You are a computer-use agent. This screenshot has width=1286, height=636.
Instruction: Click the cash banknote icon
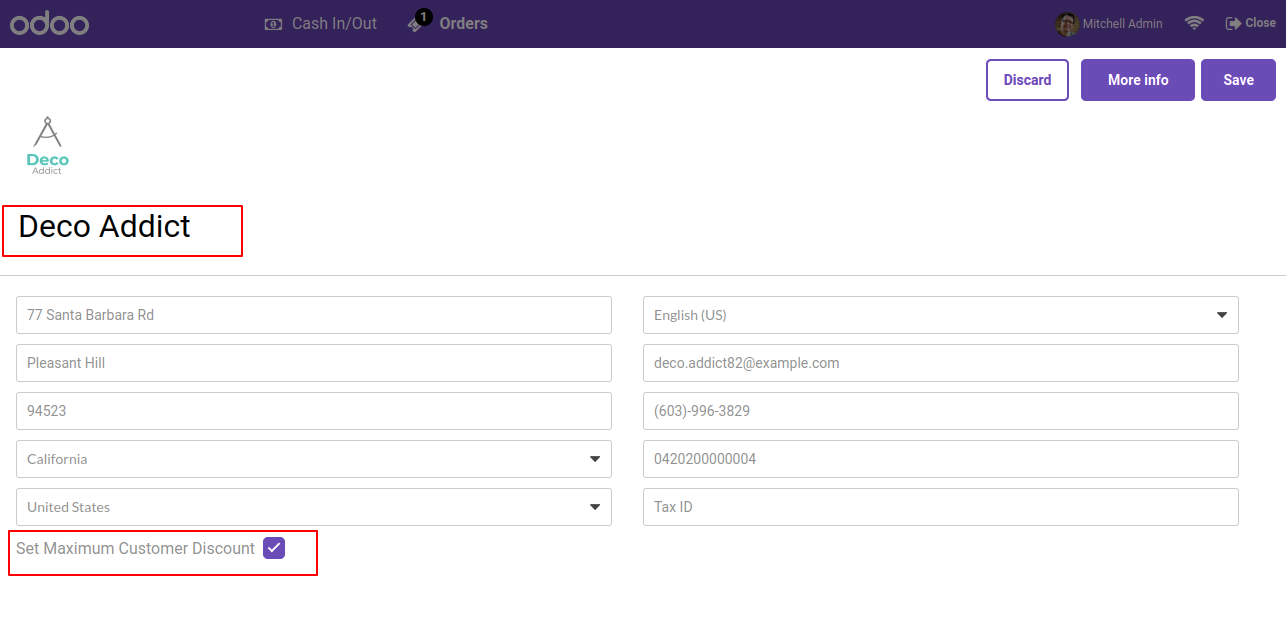coord(273,24)
